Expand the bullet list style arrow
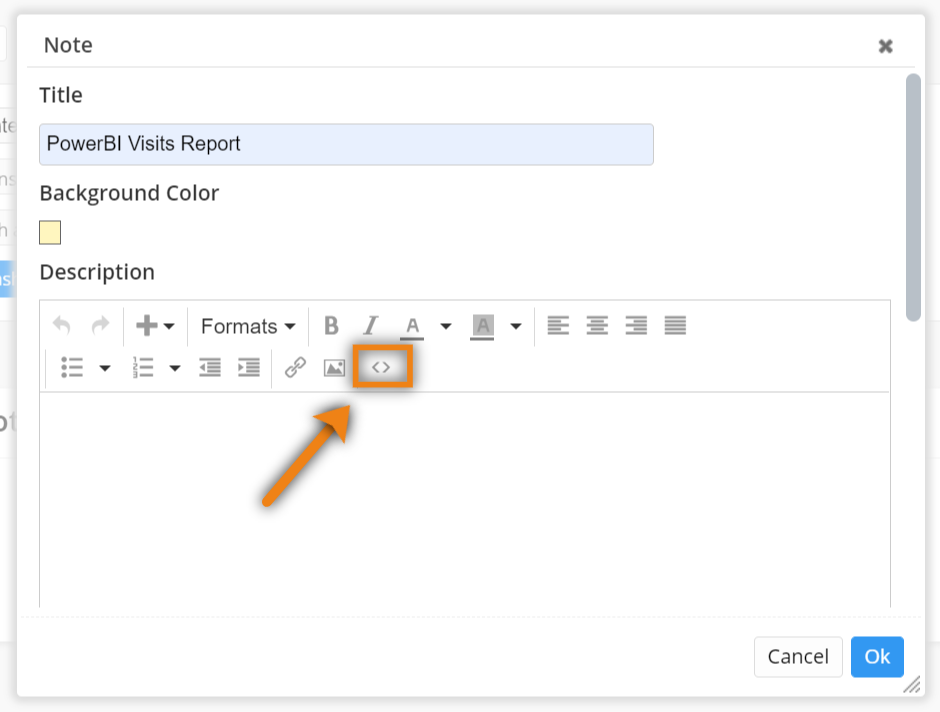This screenshot has width=940, height=712. (x=105, y=368)
